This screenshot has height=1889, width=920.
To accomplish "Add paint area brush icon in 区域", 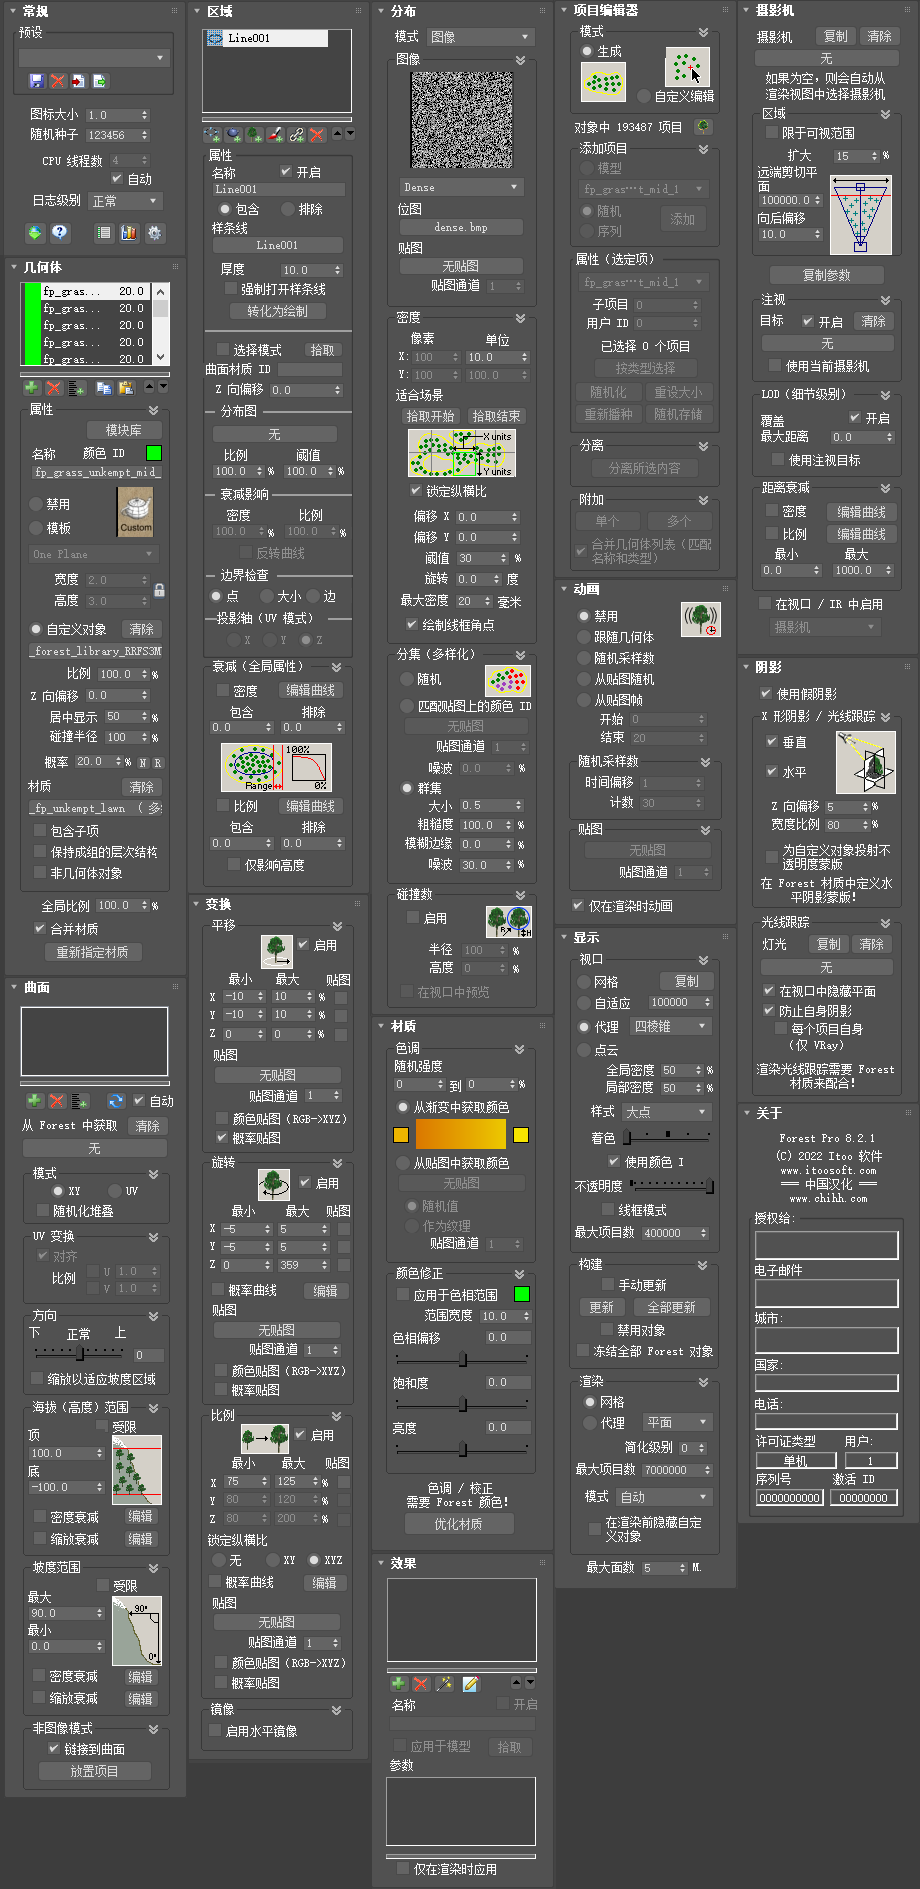I will pos(276,134).
